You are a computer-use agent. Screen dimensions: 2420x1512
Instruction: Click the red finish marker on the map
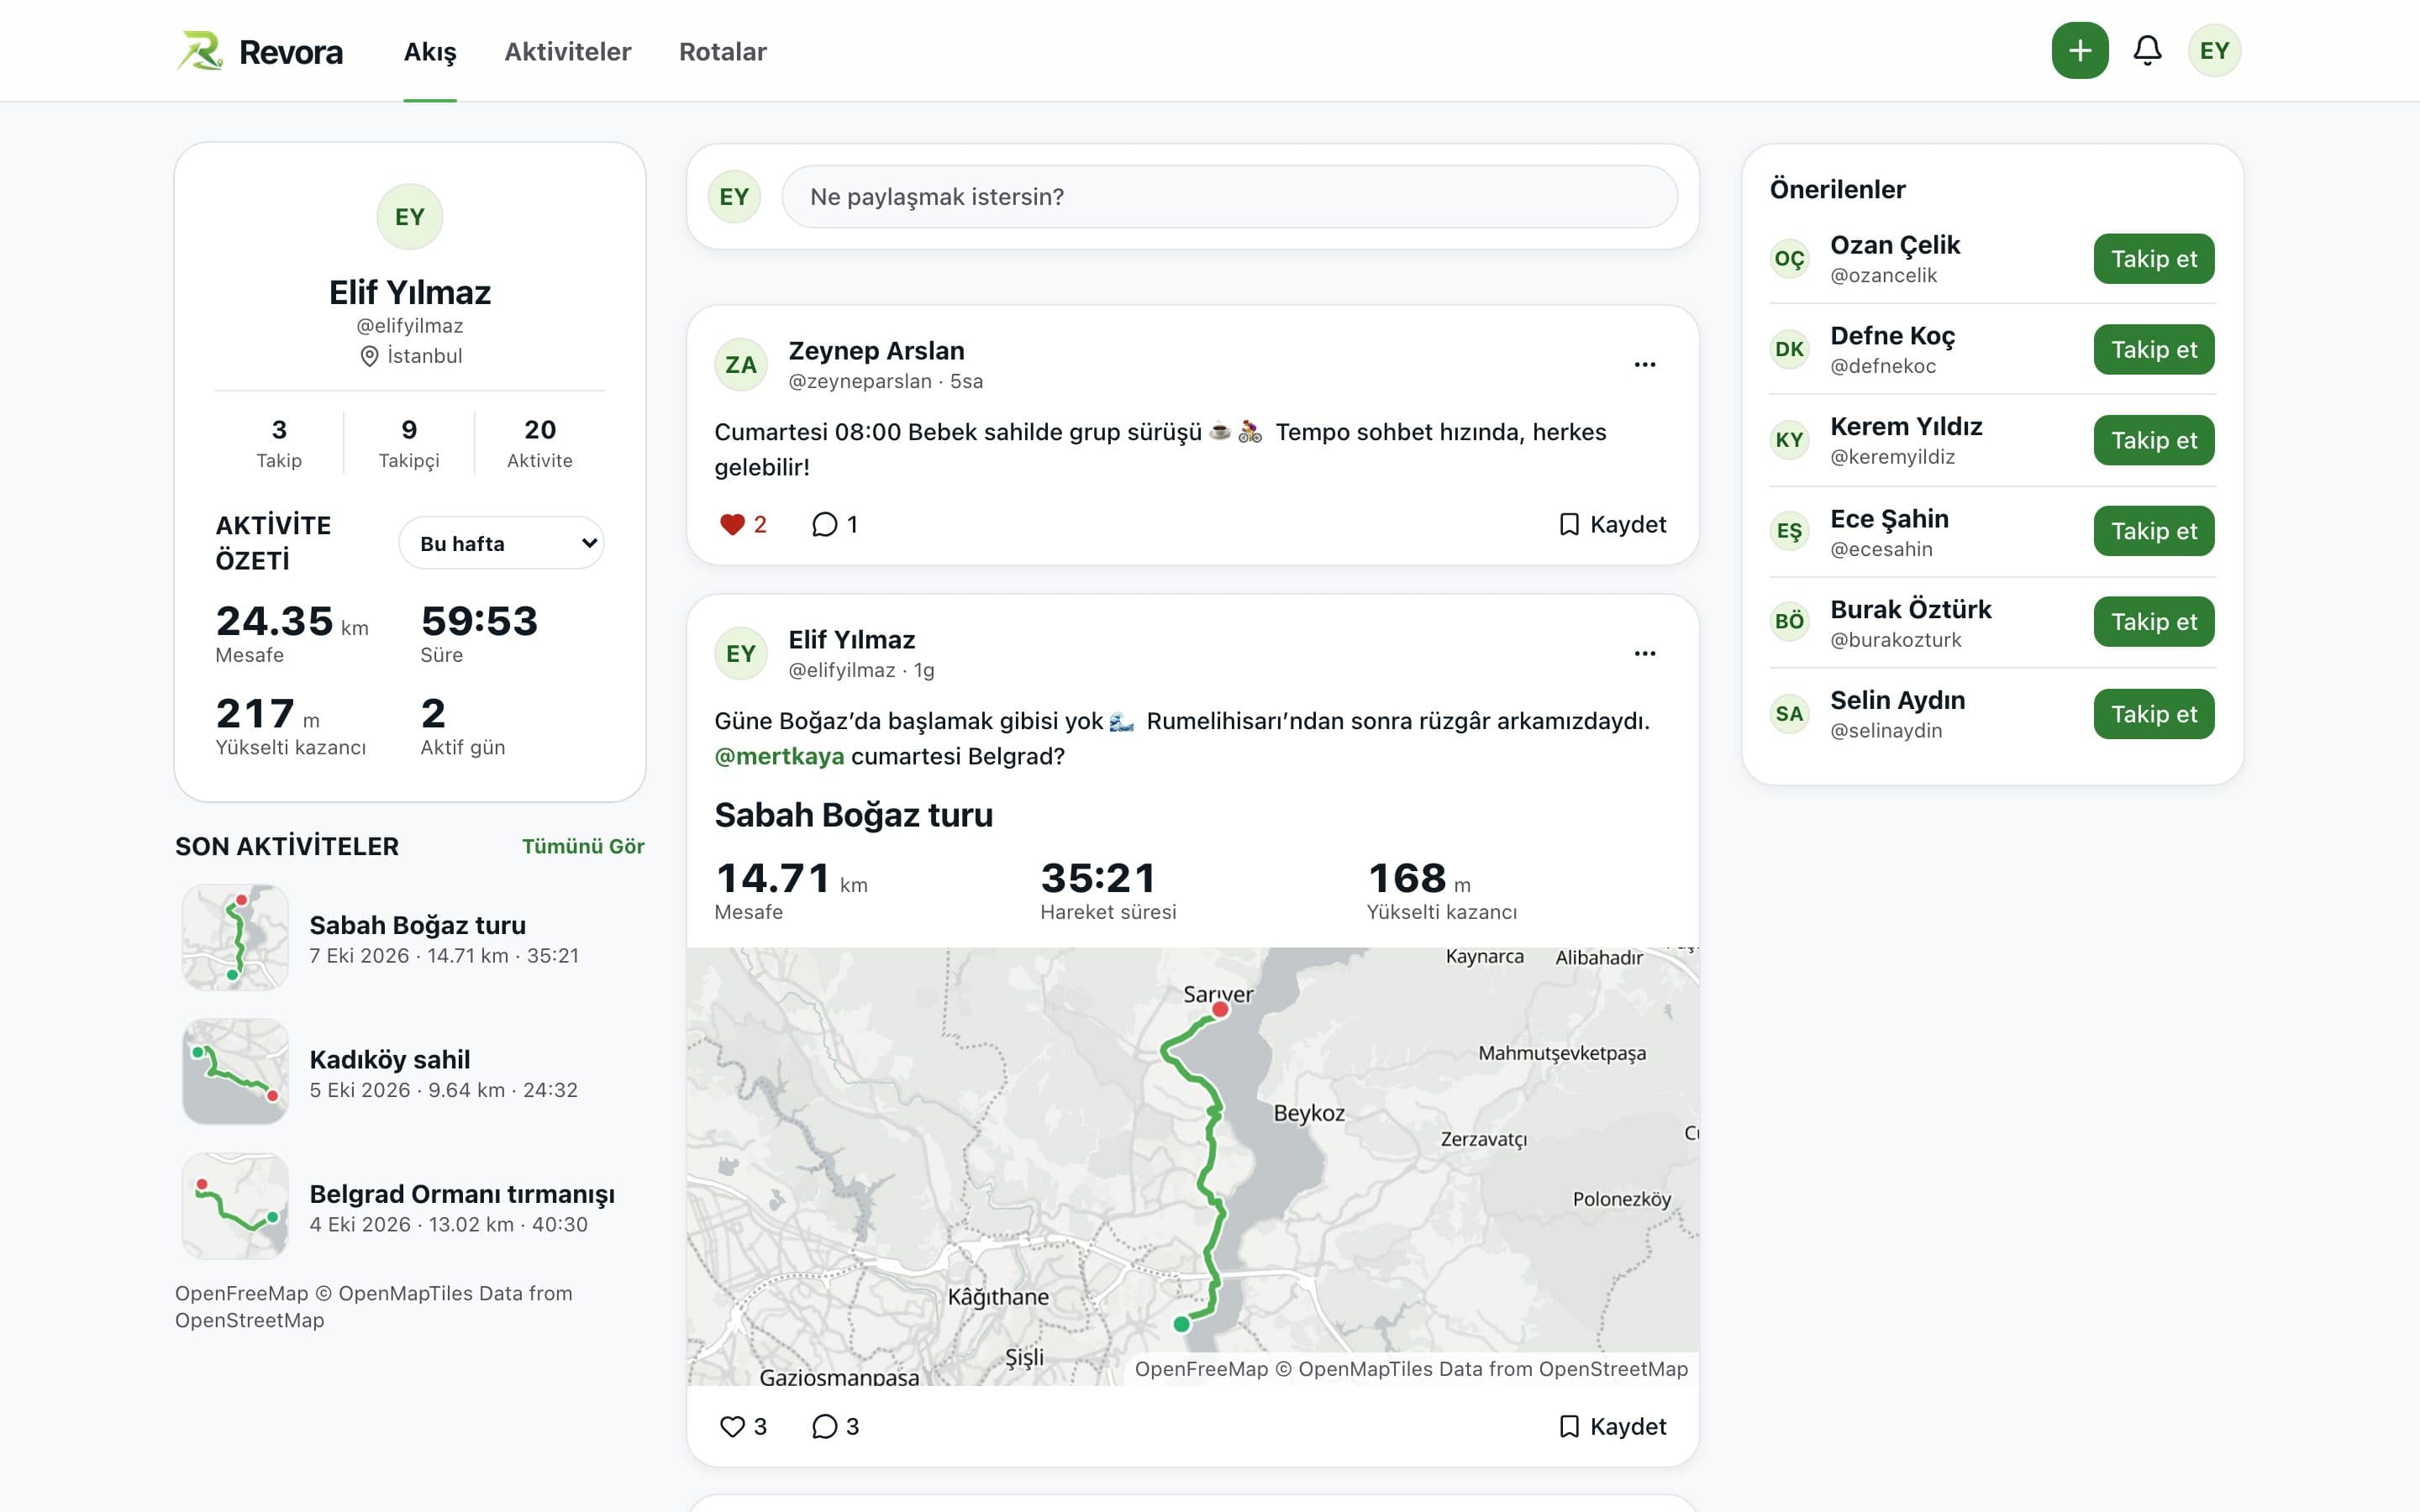coord(1220,1009)
